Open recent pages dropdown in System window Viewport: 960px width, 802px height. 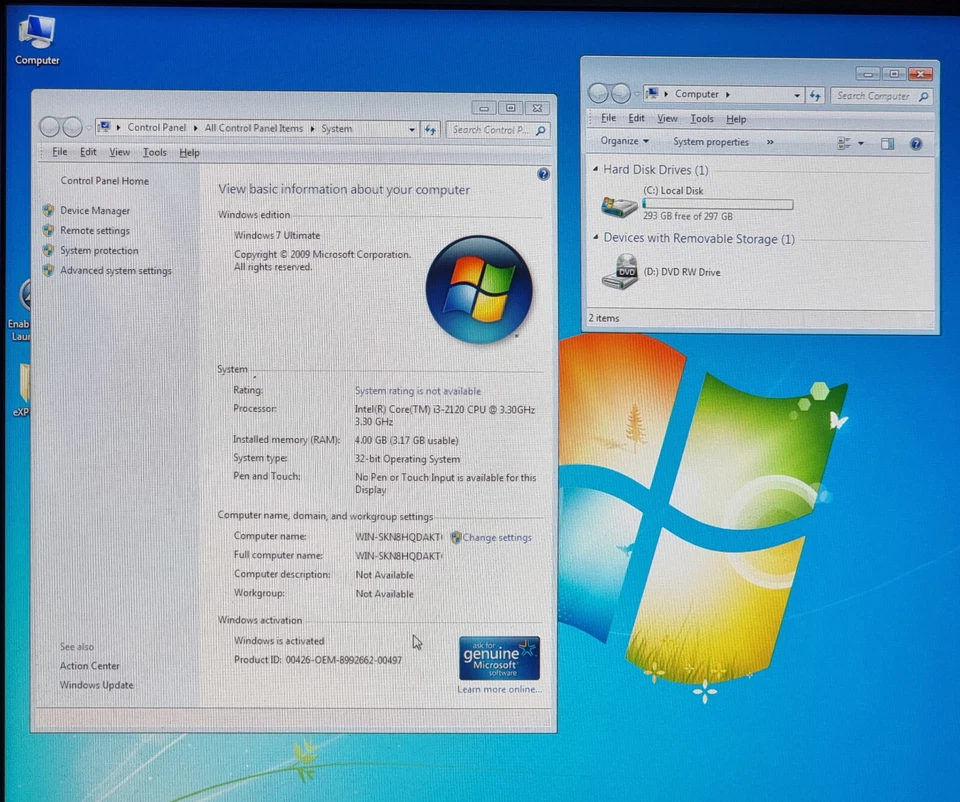89,128
